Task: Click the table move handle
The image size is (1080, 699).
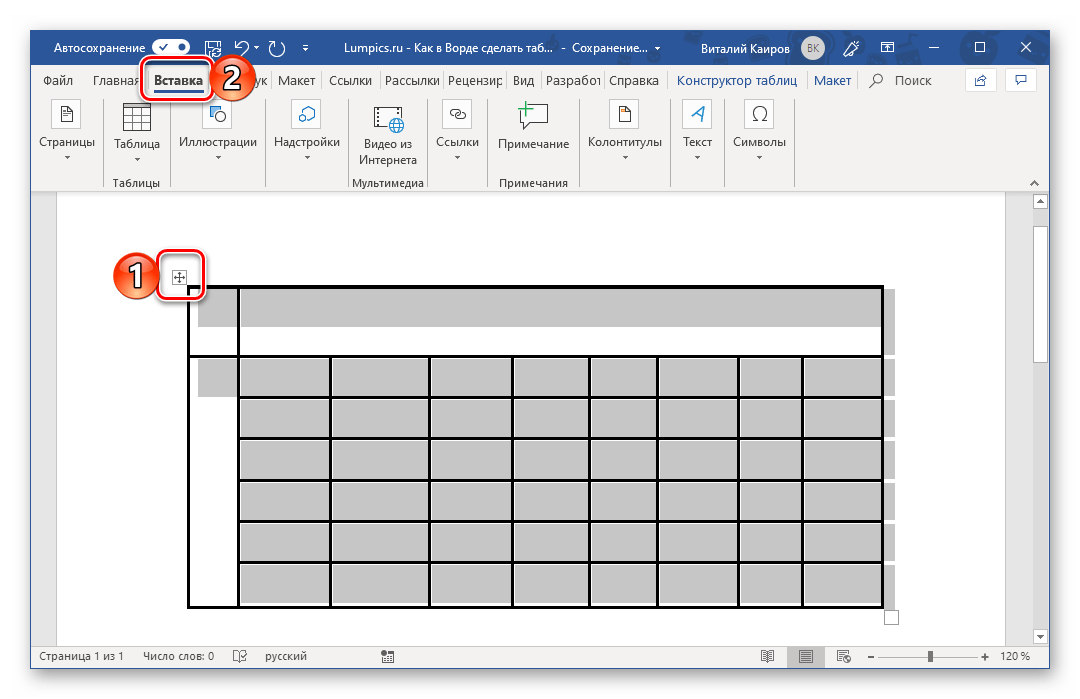Action: 180,277
